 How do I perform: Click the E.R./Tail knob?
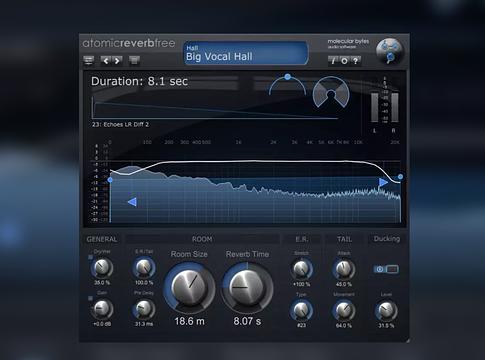coord(144,267)
